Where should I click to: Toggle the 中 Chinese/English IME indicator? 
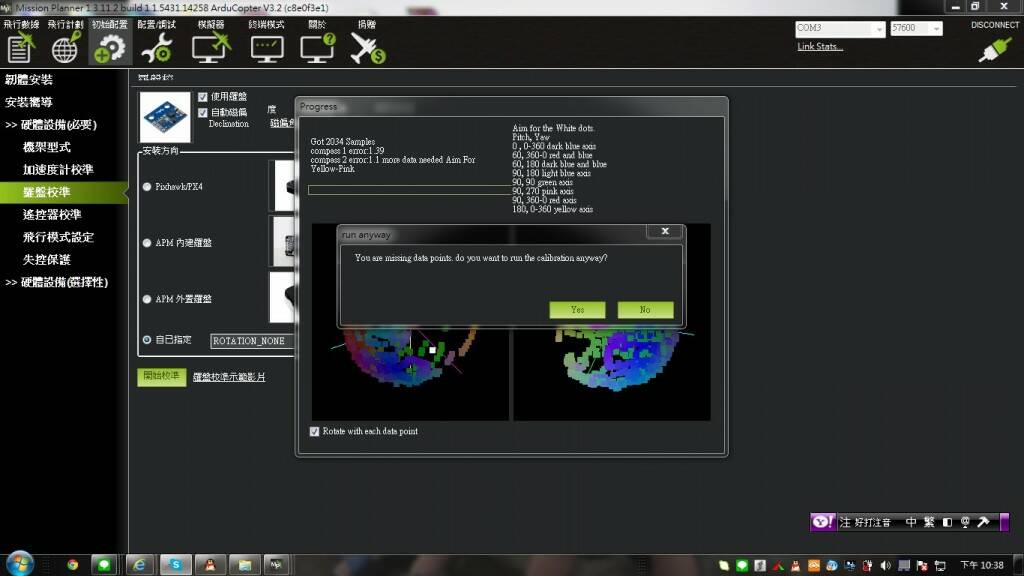[911, 522]
